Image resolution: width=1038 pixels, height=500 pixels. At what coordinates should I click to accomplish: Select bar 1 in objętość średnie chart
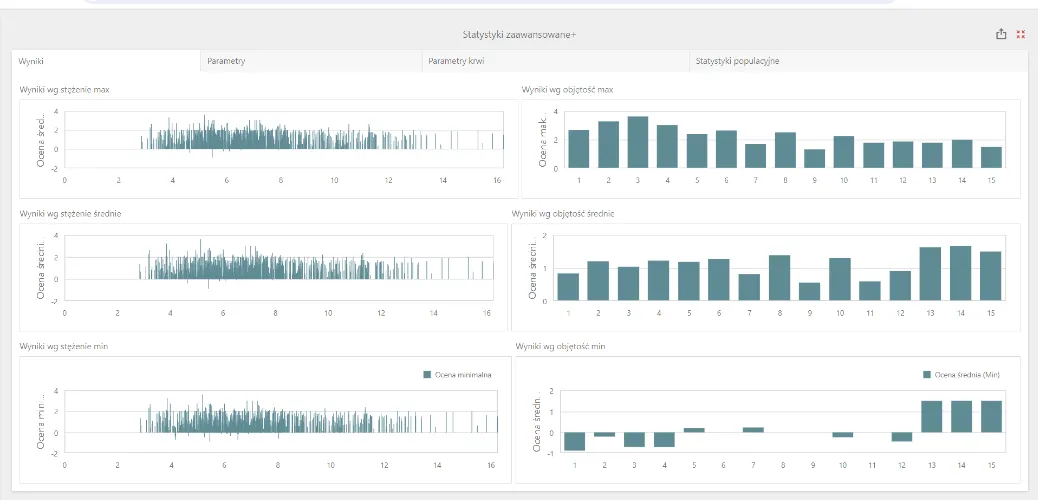[568, 287]
